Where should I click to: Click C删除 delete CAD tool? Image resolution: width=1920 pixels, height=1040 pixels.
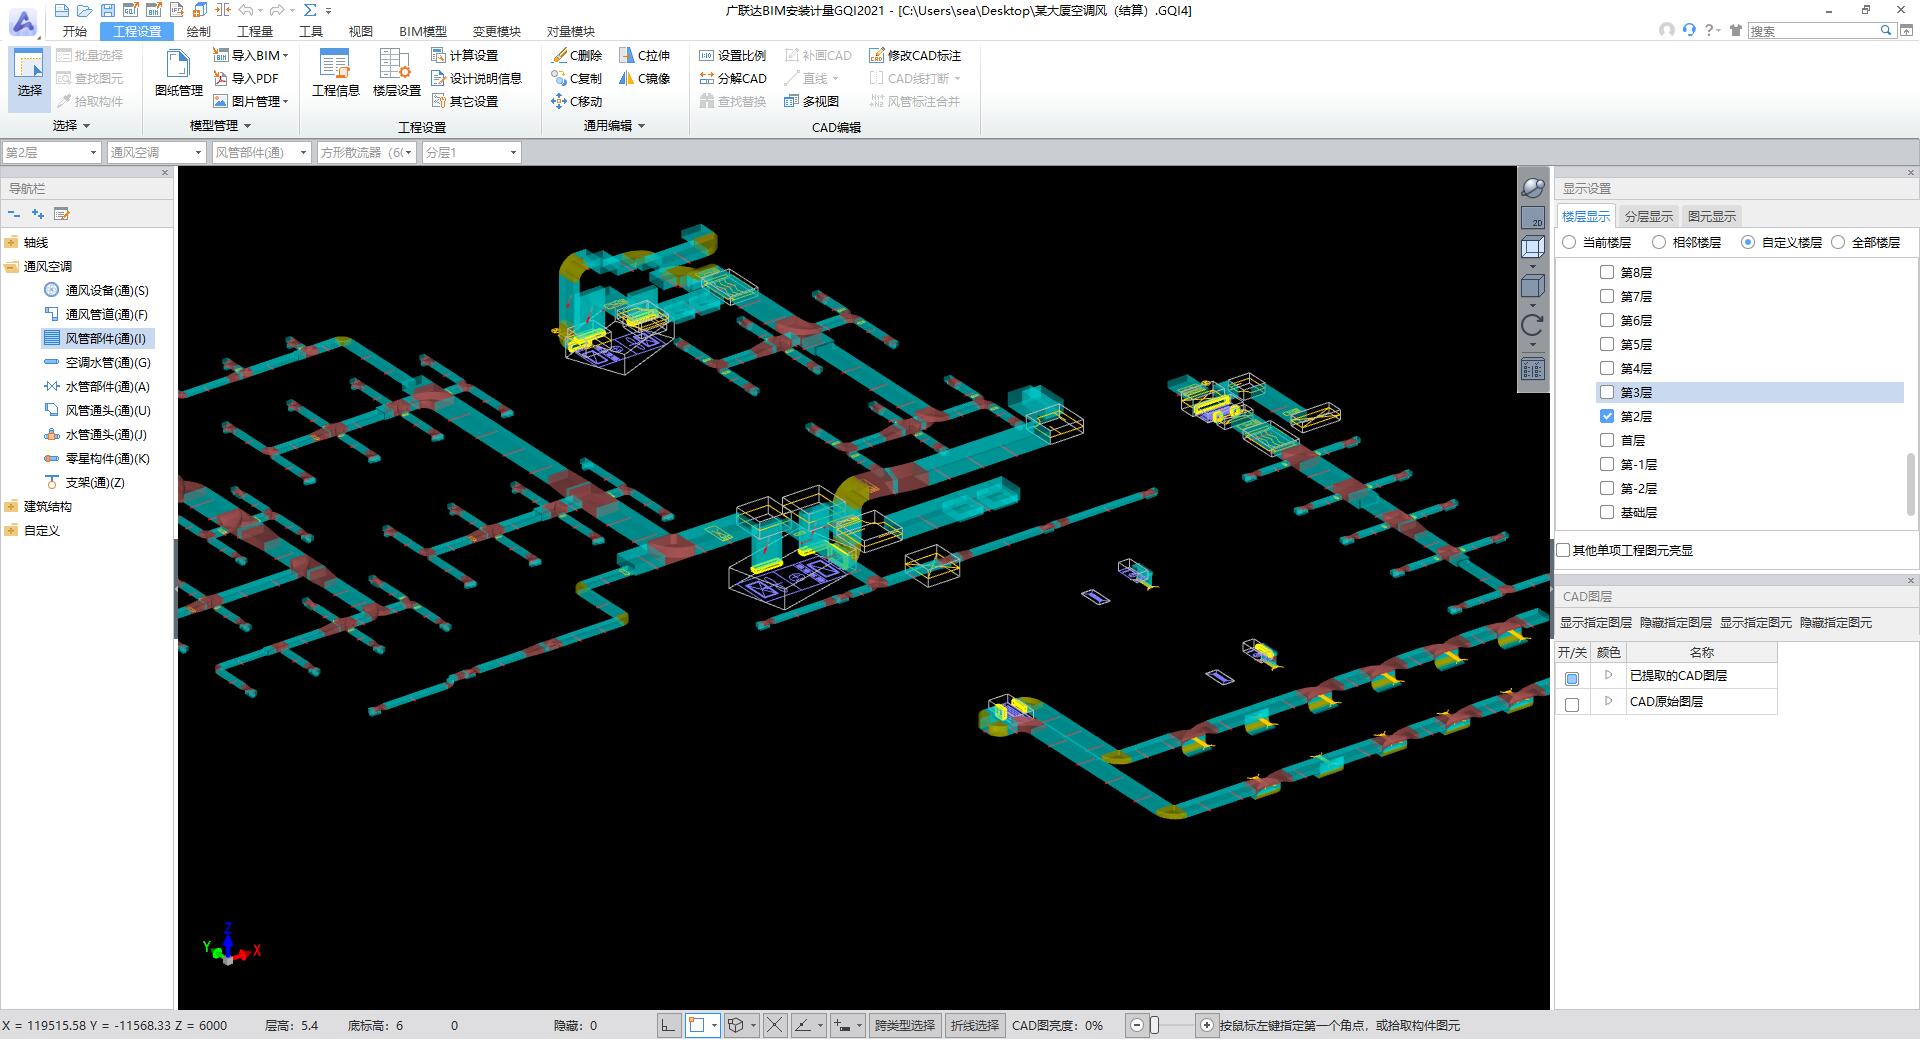(x=577, y=55)
